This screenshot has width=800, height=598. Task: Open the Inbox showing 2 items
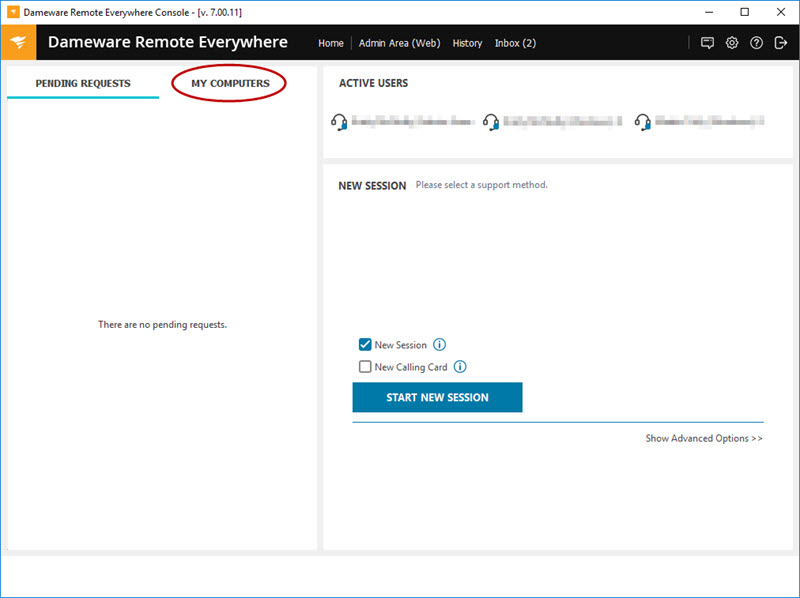515,43
